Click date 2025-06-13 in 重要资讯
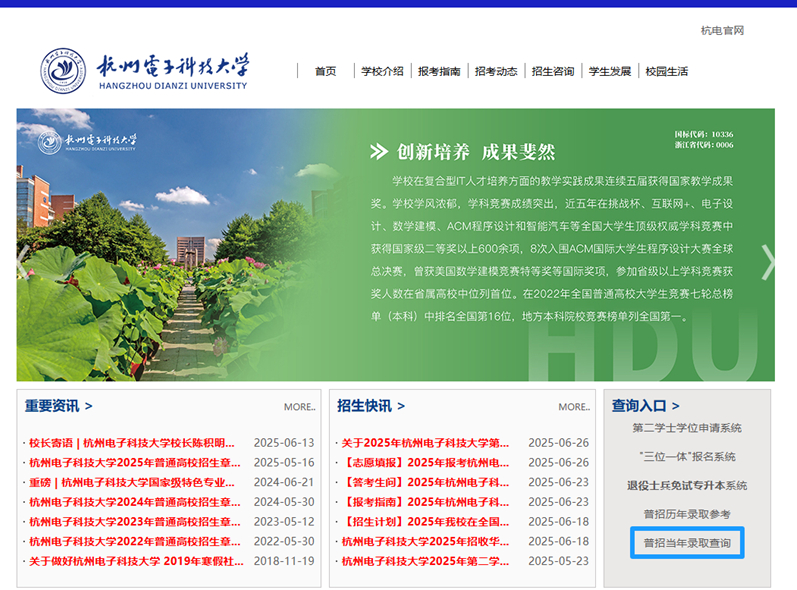This screenshot has height=590, width=797. point(284,443)
